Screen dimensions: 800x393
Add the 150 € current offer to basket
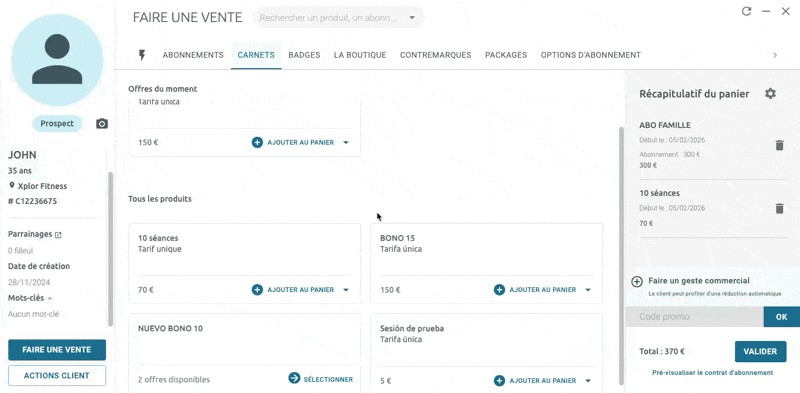(x=293, y=142)
